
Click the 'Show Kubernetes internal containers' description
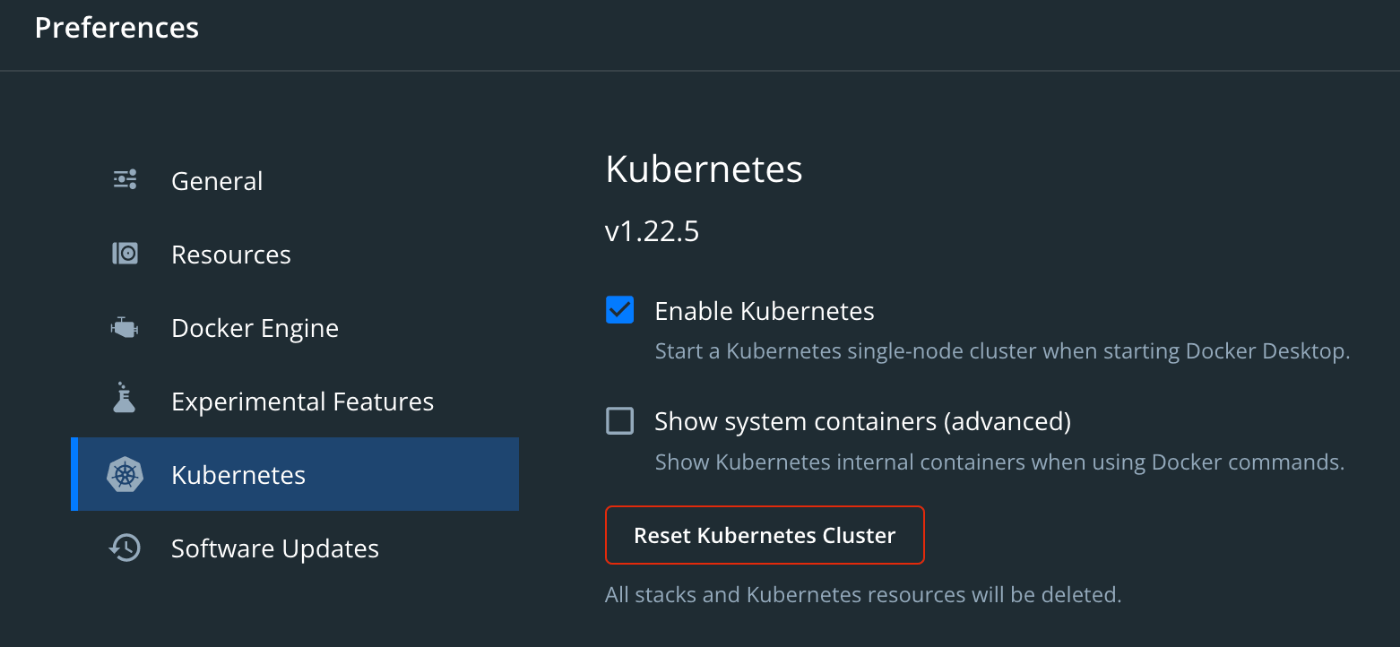point(999,463)
